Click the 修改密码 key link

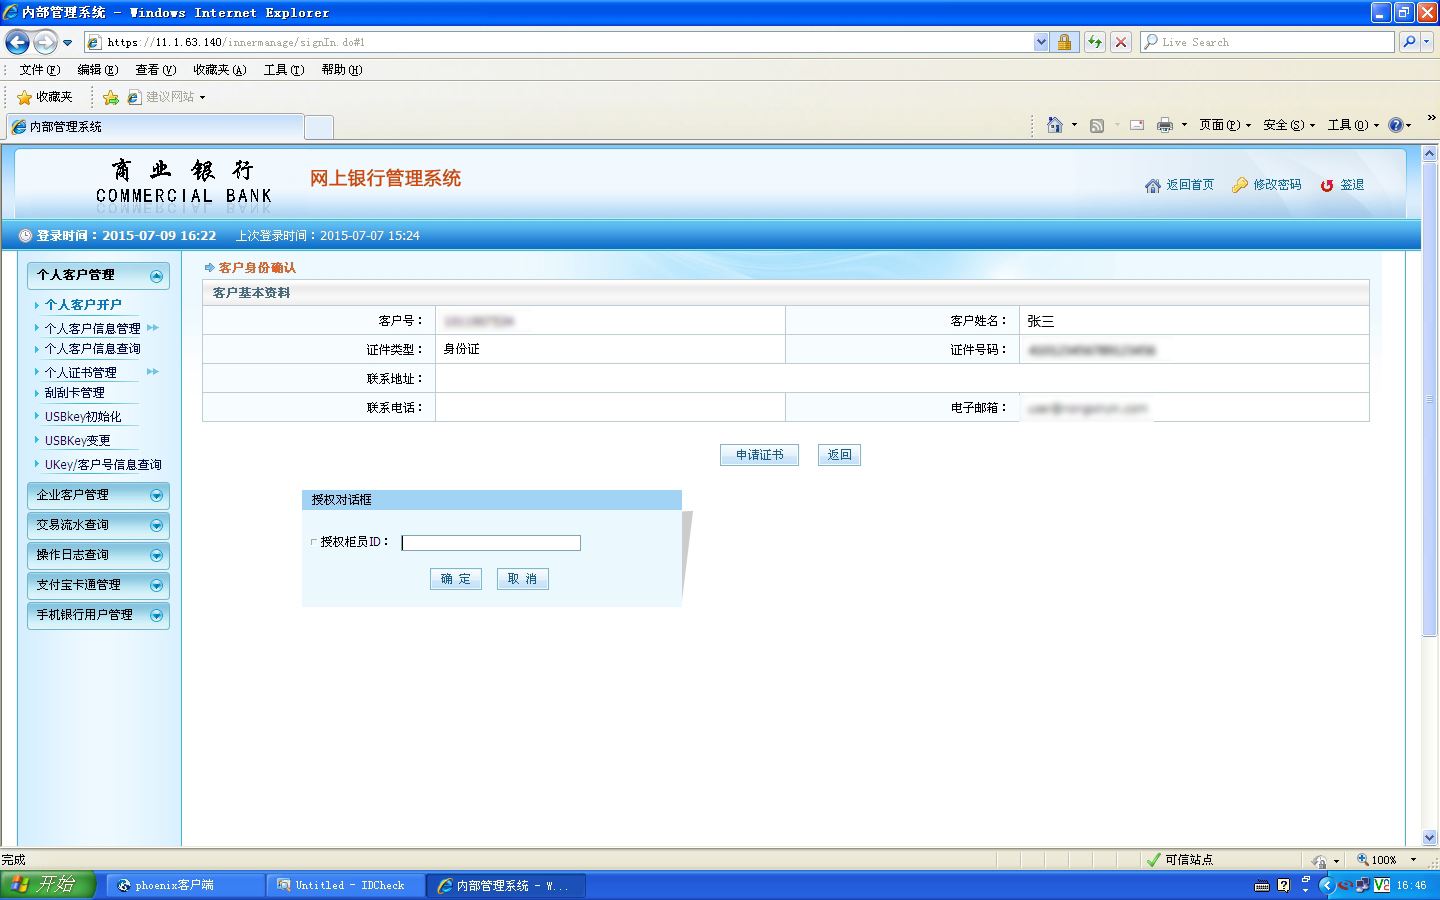pyautogui.click(x=1267, y=185)
